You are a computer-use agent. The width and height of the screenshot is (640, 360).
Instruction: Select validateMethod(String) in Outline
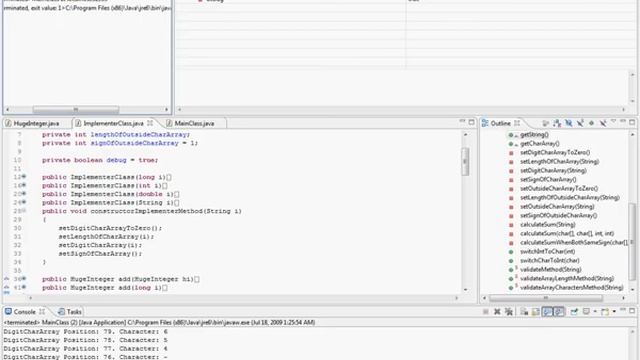pos(551,269)
